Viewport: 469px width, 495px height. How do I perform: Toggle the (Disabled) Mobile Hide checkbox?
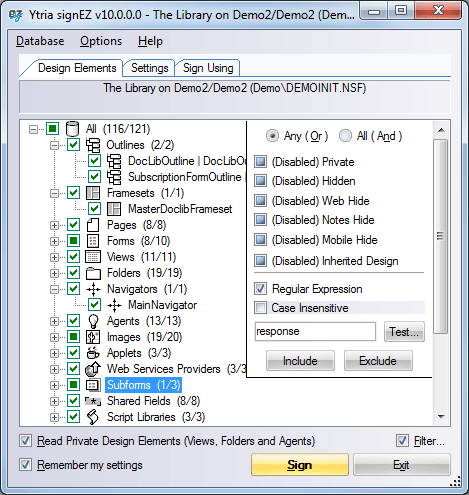[260, 239]
